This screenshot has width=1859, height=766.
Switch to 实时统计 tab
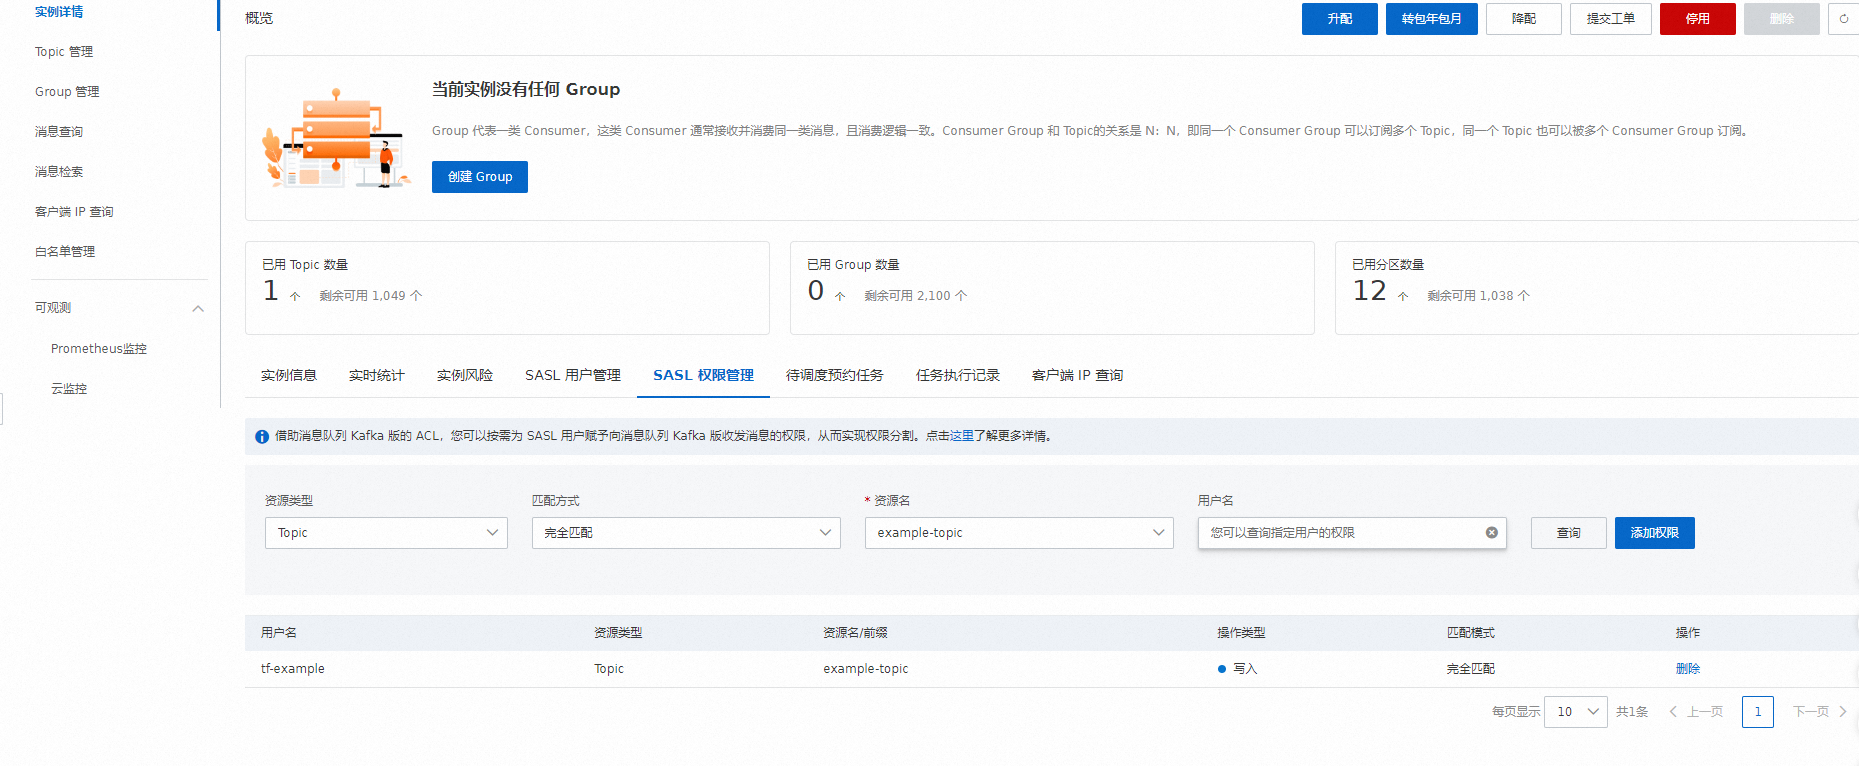click(x=377, y=376)
